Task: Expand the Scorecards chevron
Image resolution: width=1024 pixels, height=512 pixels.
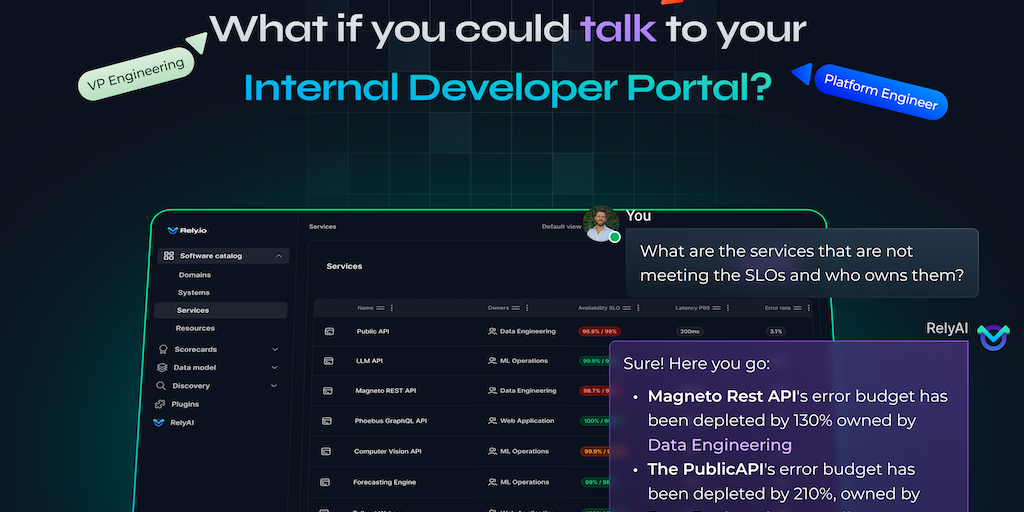Action: click(275, 349)
